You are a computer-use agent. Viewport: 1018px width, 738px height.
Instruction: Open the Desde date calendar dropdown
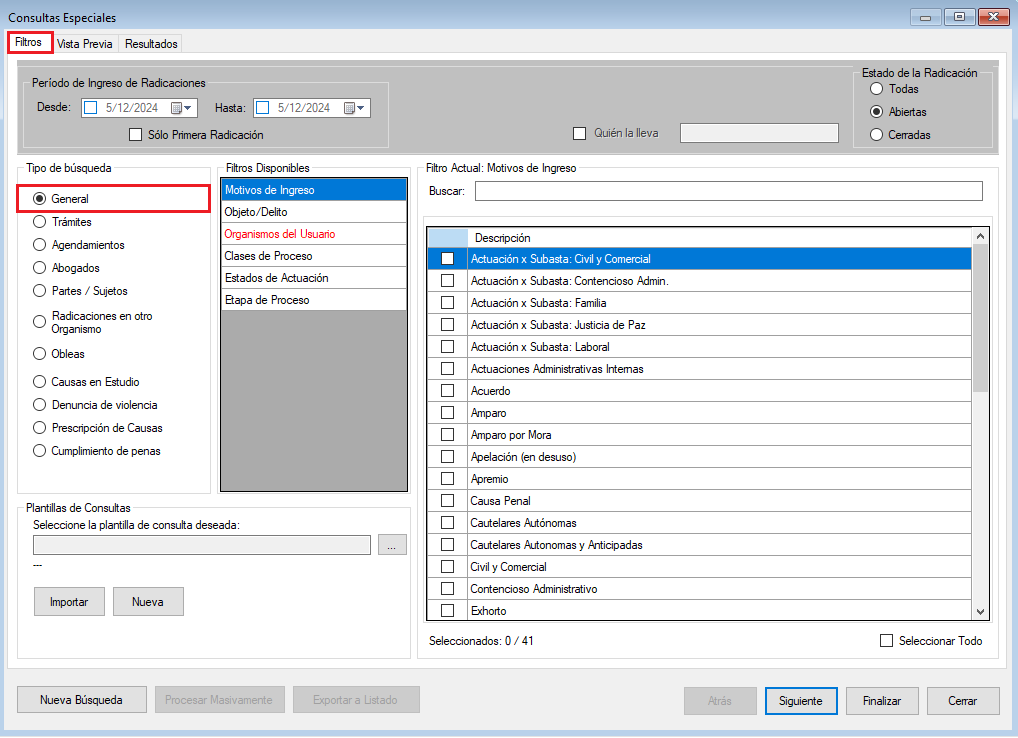[183, 108]
